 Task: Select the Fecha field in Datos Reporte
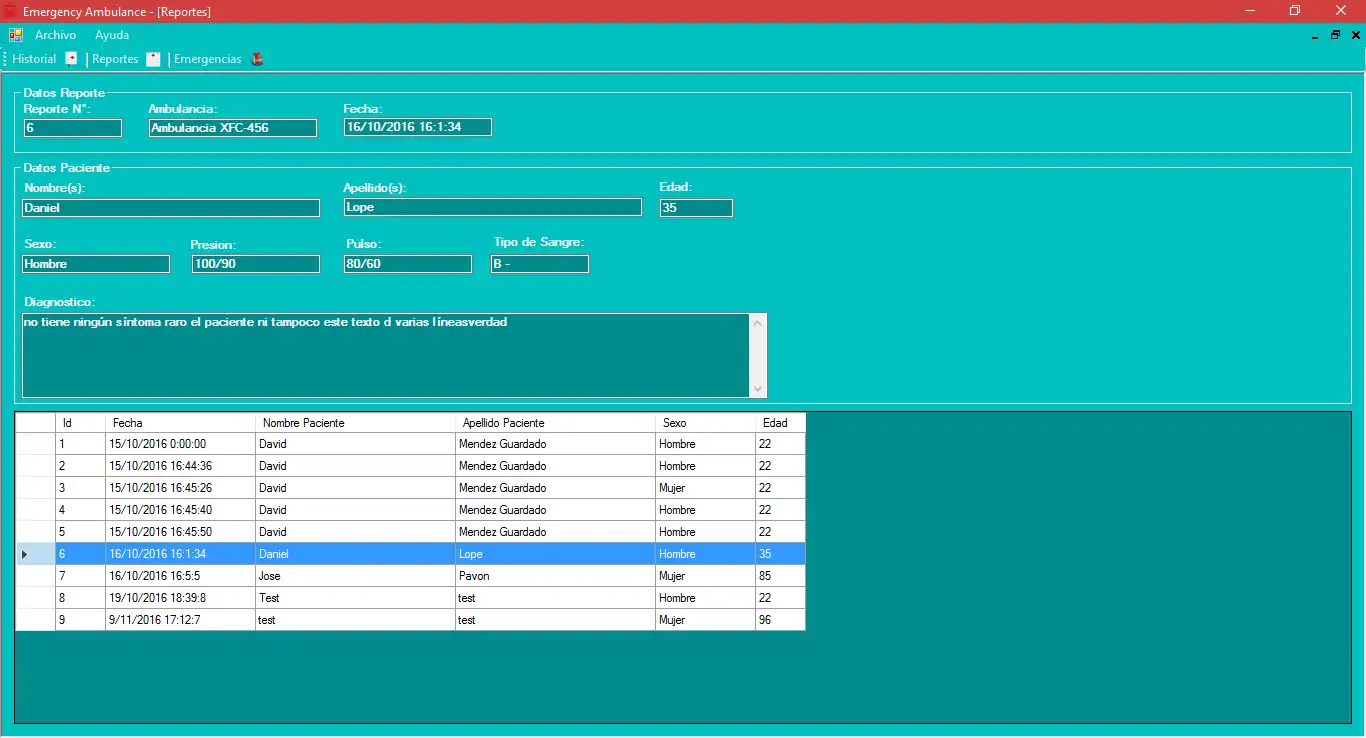[417, 127]
